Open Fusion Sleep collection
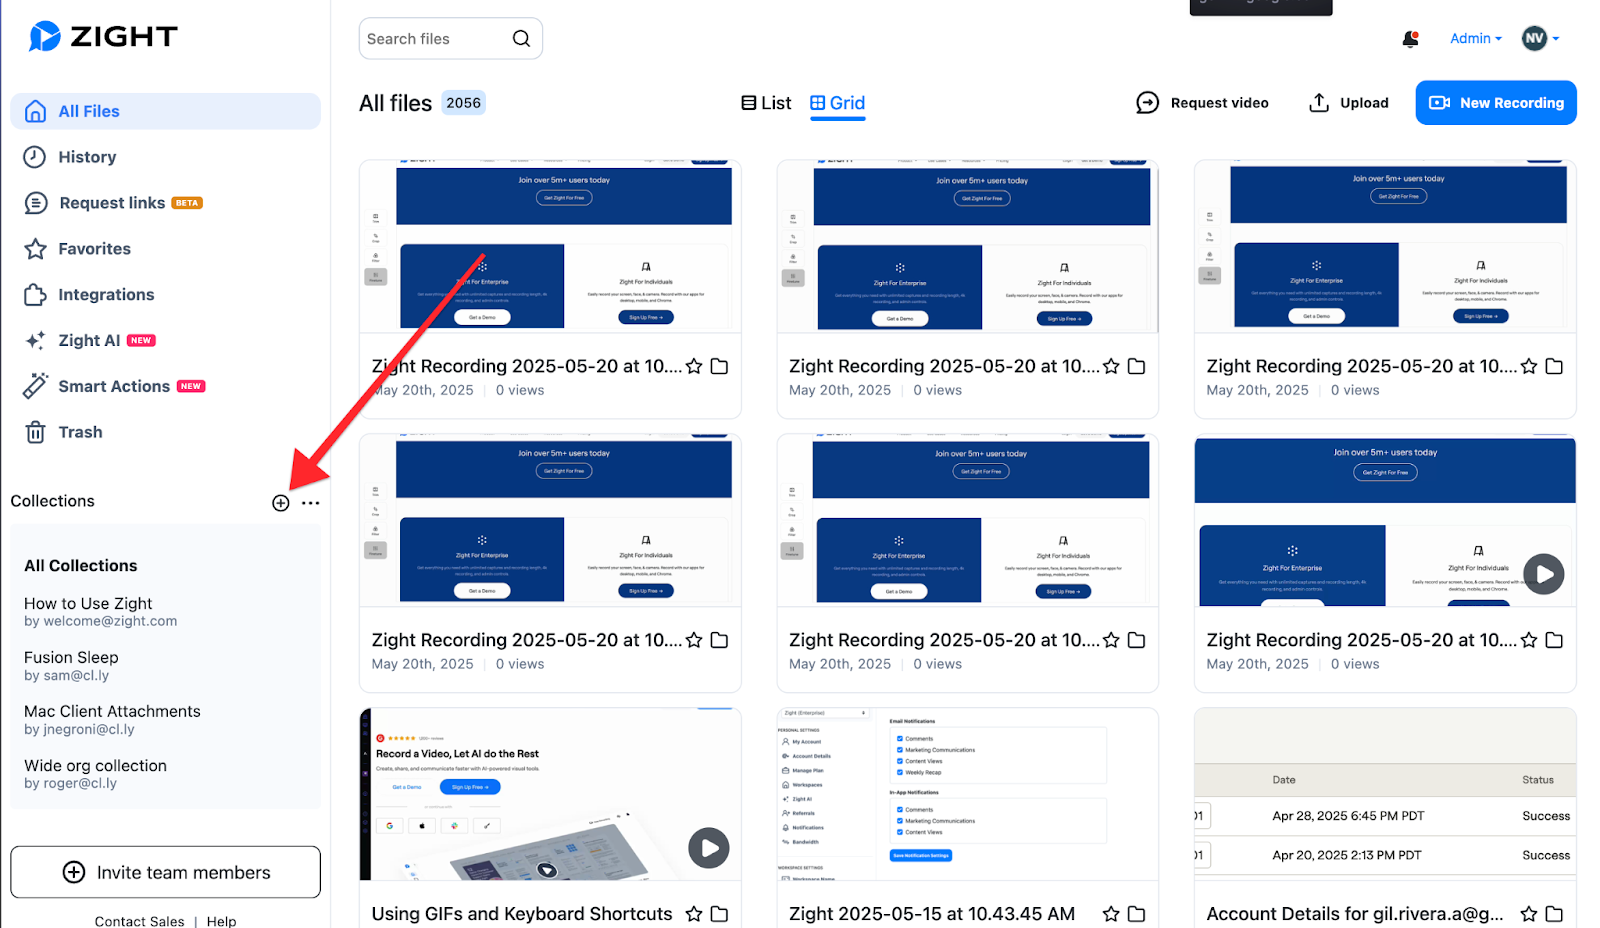This screenshot has height=928, width=1600. point(71,666)
